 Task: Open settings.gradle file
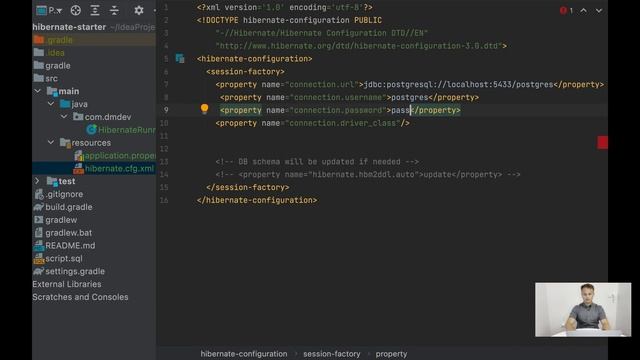(69, 271)
